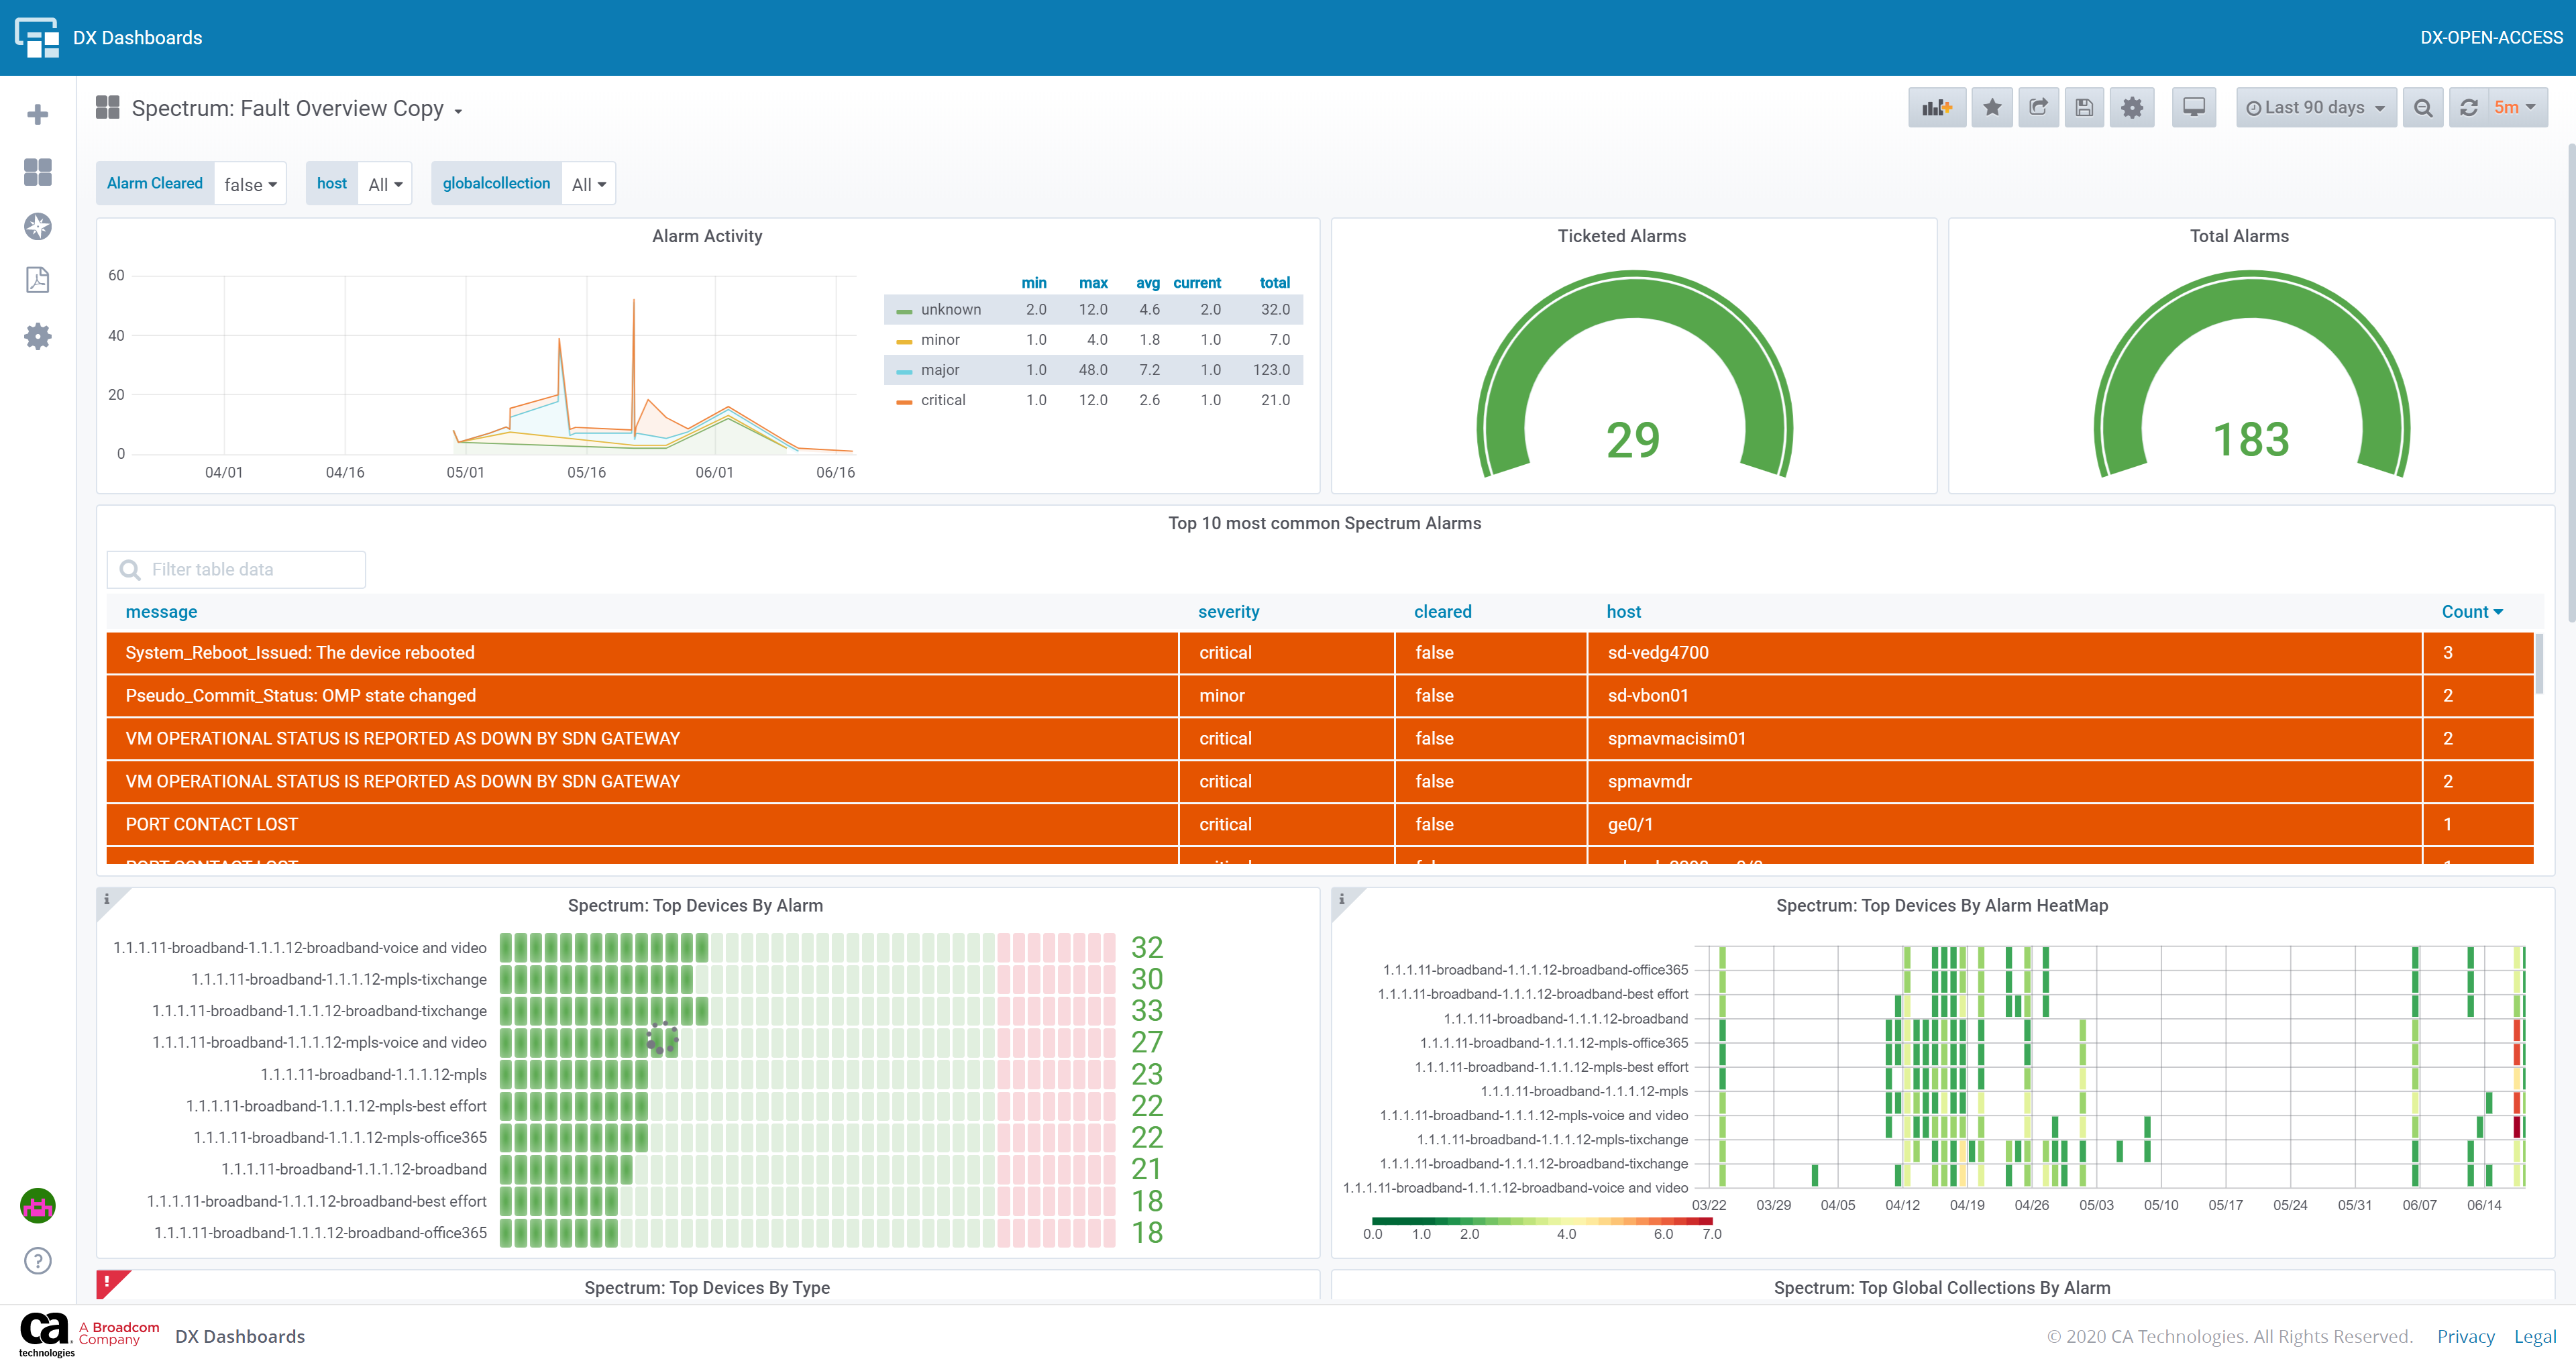Click error flag on Top Devices By Type panel
Screen dimensions: 2576x1367
coord(108,1281)
